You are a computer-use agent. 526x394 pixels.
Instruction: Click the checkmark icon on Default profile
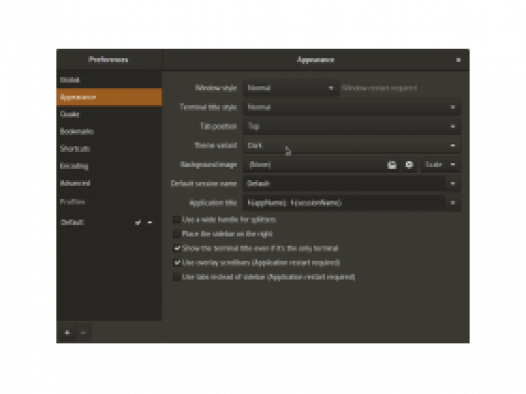[138, 222]
